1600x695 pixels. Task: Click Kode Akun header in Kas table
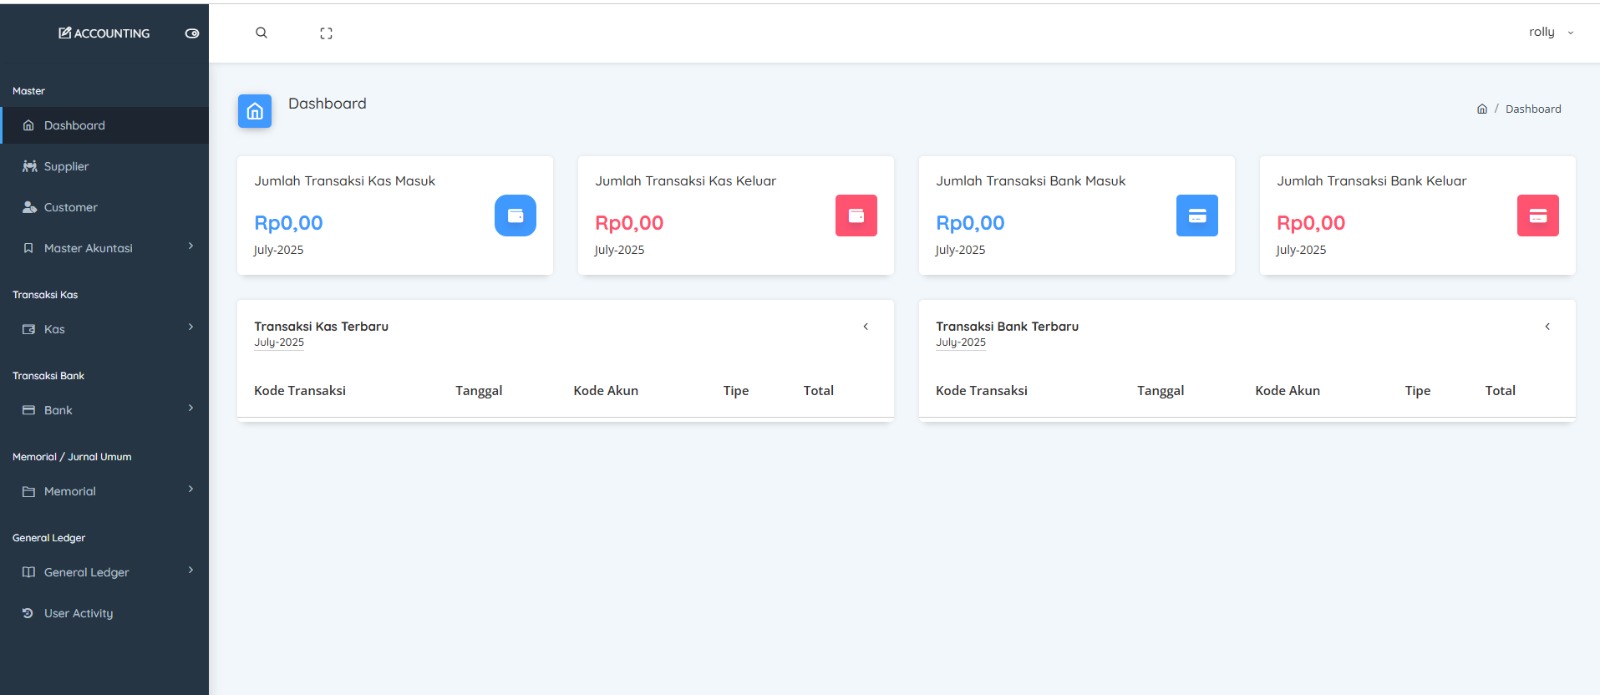(606, 390)
